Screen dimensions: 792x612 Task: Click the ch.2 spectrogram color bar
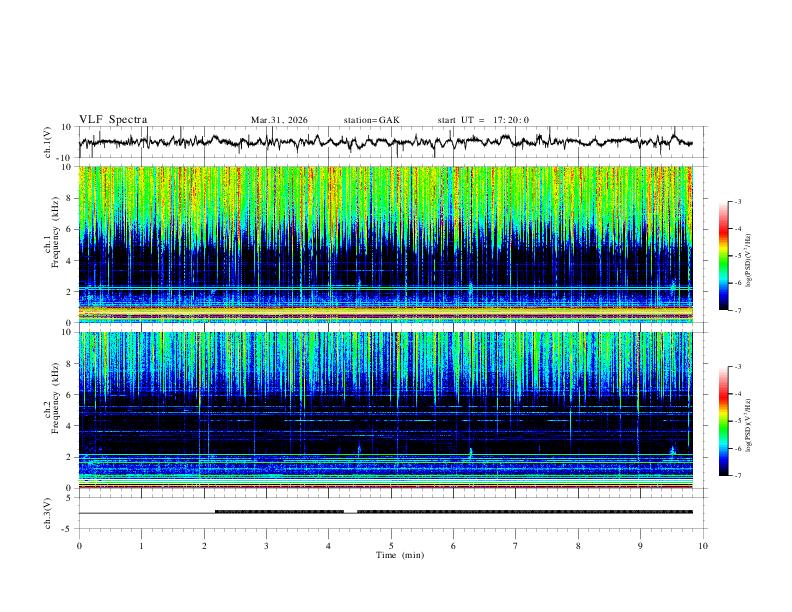click(723, 421)
